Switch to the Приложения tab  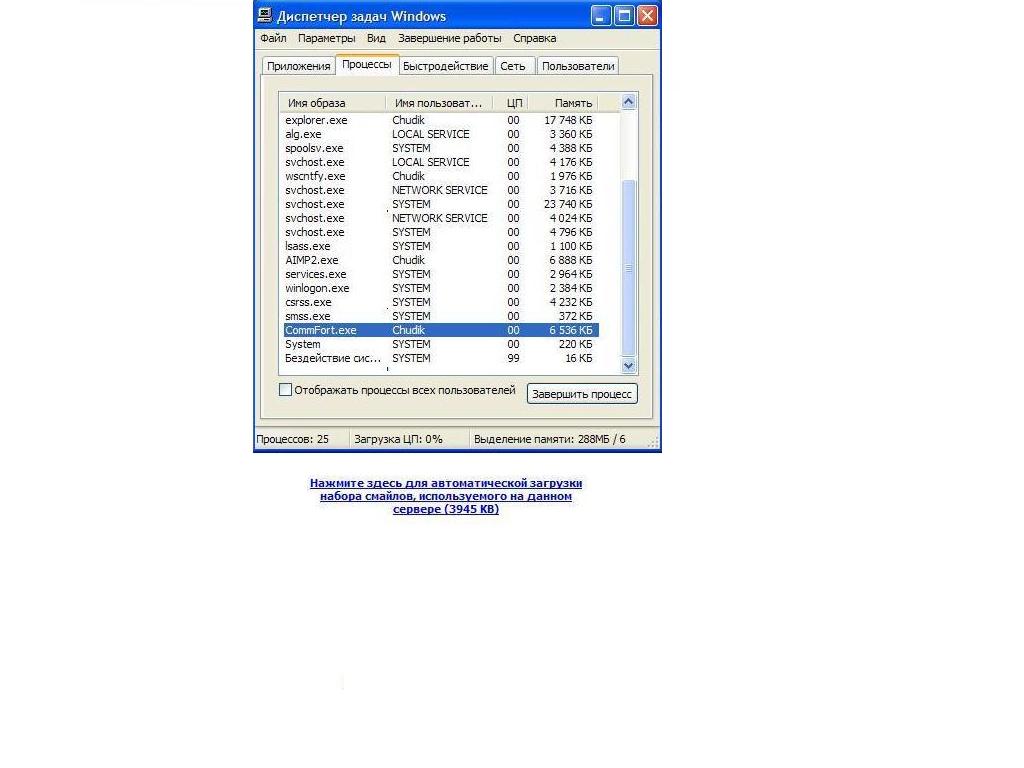(x=298, y=66)
